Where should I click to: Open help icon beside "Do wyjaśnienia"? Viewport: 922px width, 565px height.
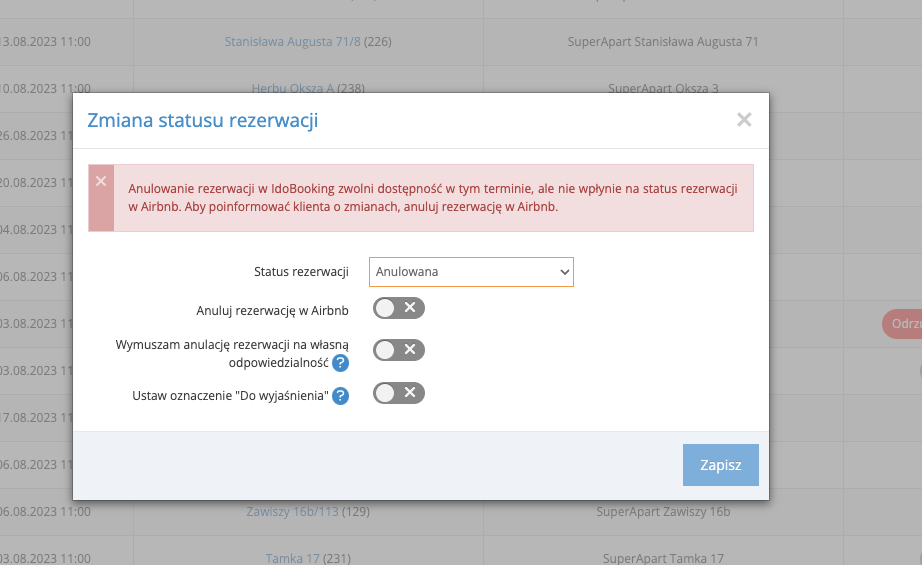point(340,396)
